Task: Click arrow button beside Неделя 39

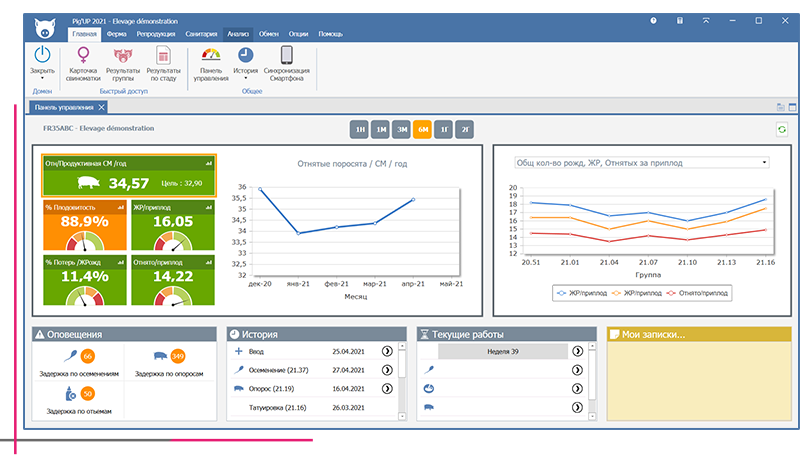Action: [x=577, y=352]
